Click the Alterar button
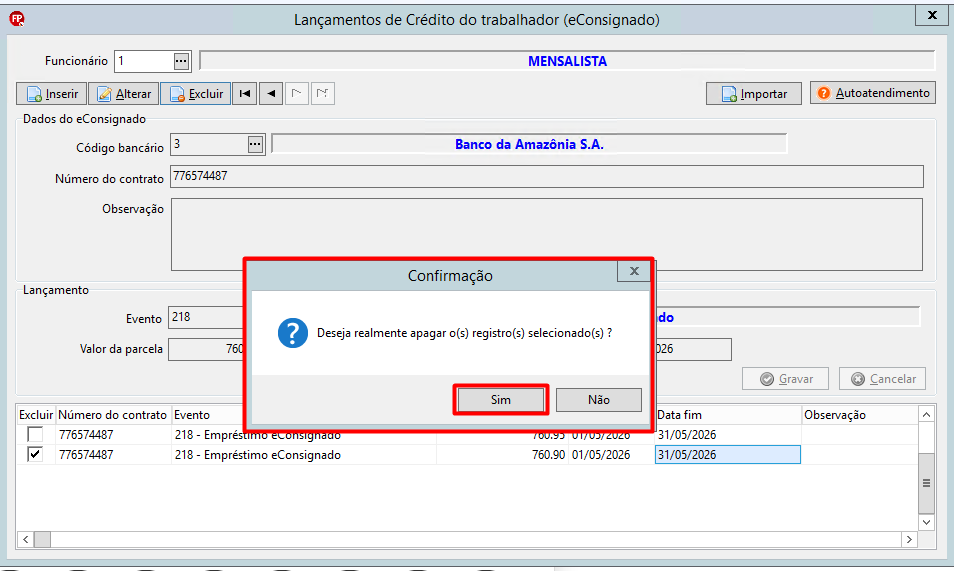This screenshot has width=954, height=571. point(124,94)
